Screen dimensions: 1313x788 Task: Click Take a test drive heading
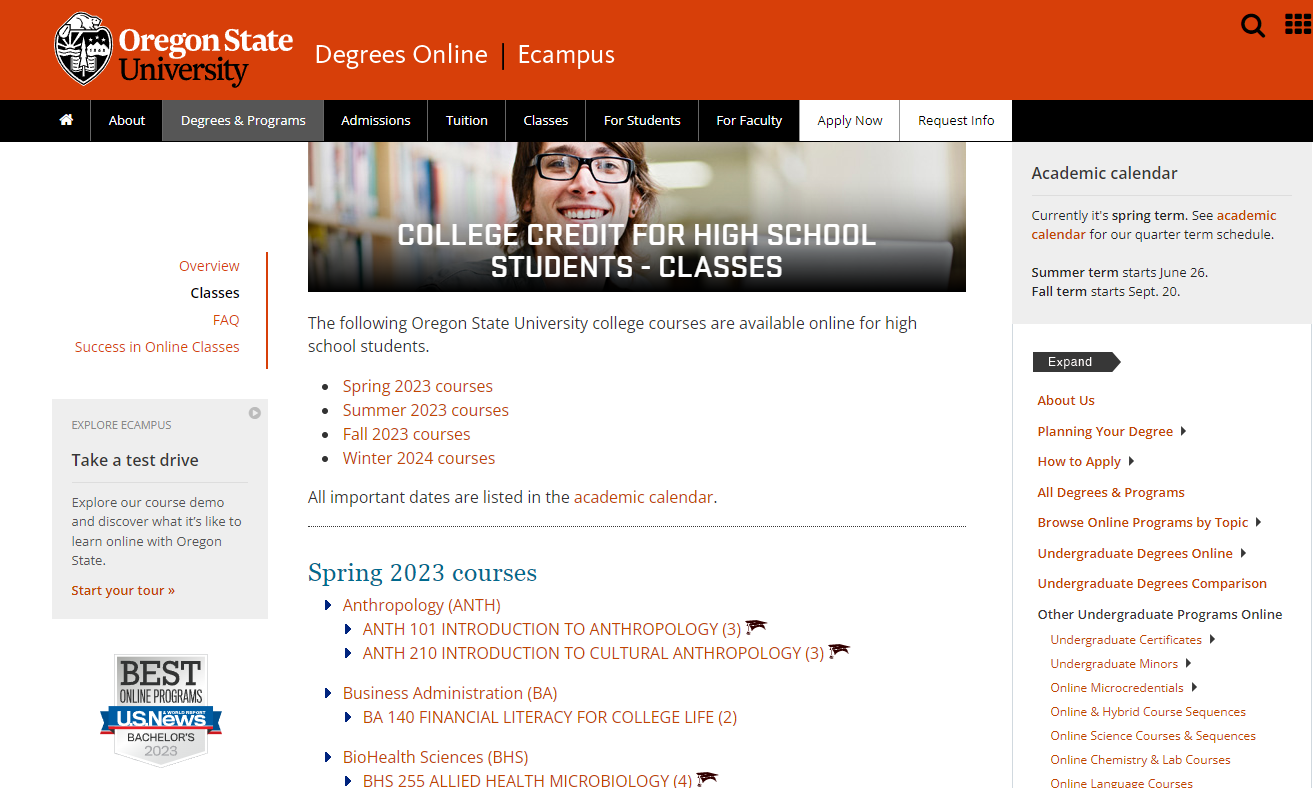tap(135, 460)
